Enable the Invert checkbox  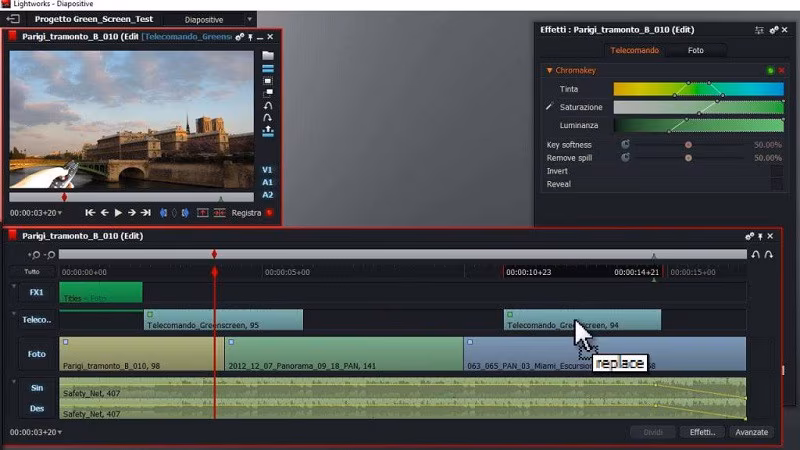coord(777,171)
